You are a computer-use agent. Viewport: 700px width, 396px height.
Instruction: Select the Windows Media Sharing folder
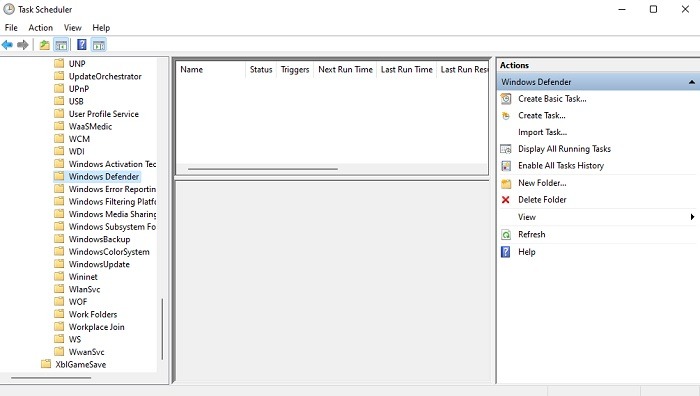(112, 214)
